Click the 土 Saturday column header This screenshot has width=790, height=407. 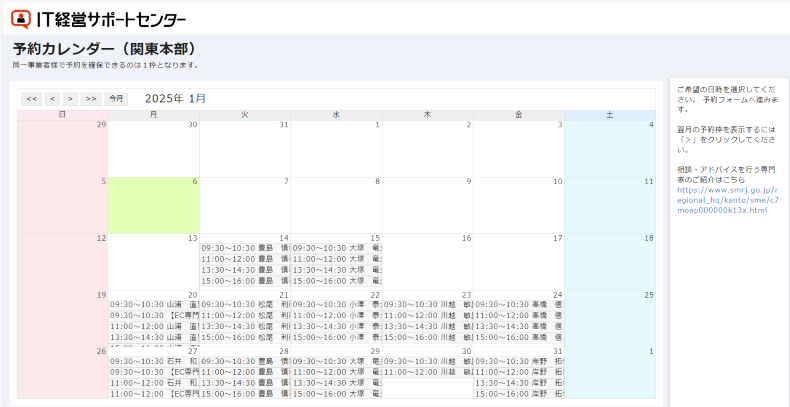pos(610,115)
